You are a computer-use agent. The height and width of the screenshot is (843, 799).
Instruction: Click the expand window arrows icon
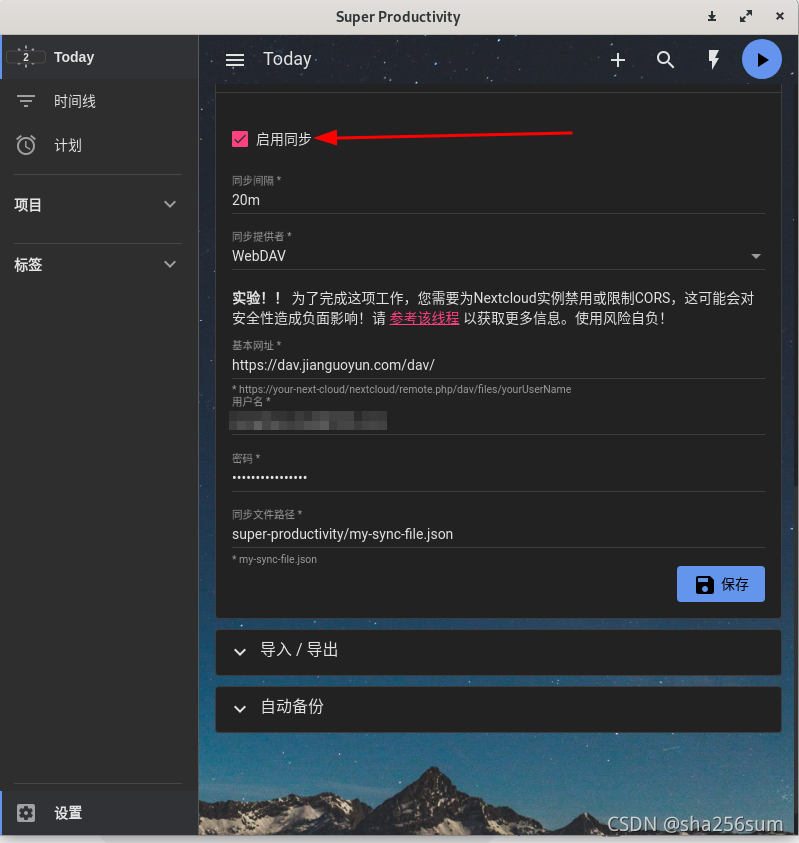coord(746,17)
